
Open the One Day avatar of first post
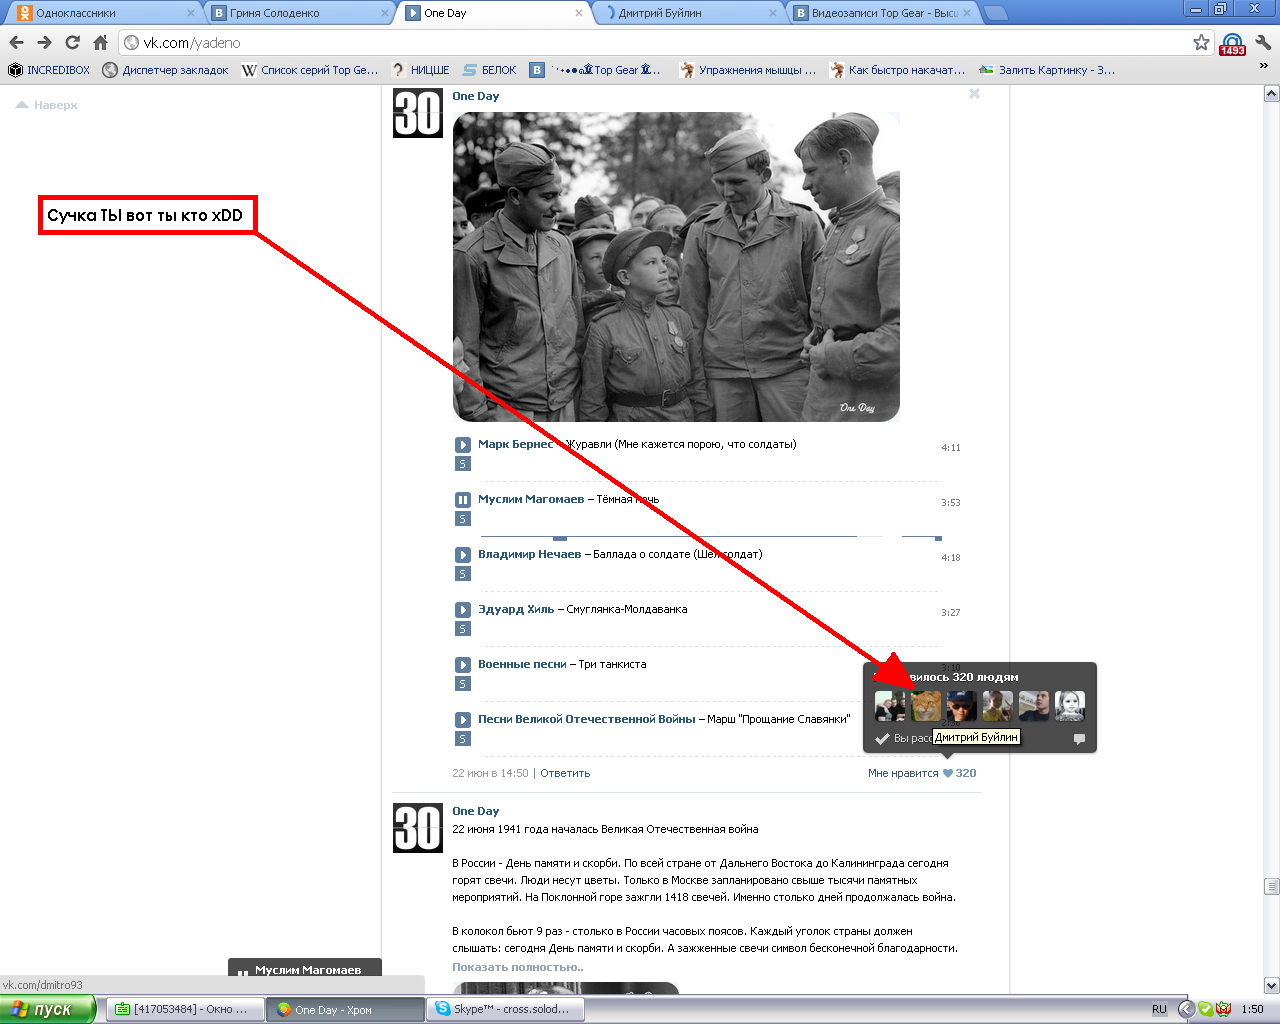pos(417,113)
